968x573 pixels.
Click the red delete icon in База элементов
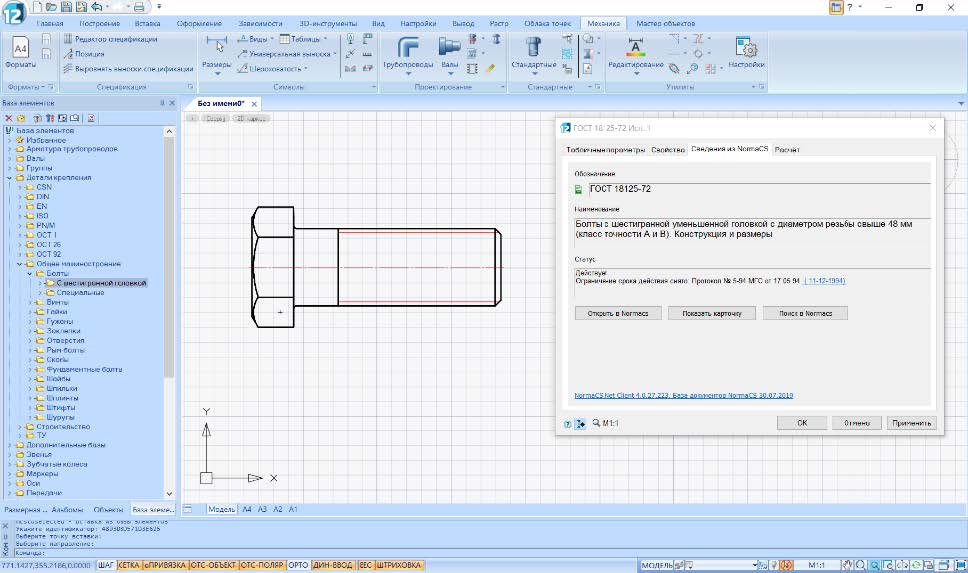[x=9, y=118]
